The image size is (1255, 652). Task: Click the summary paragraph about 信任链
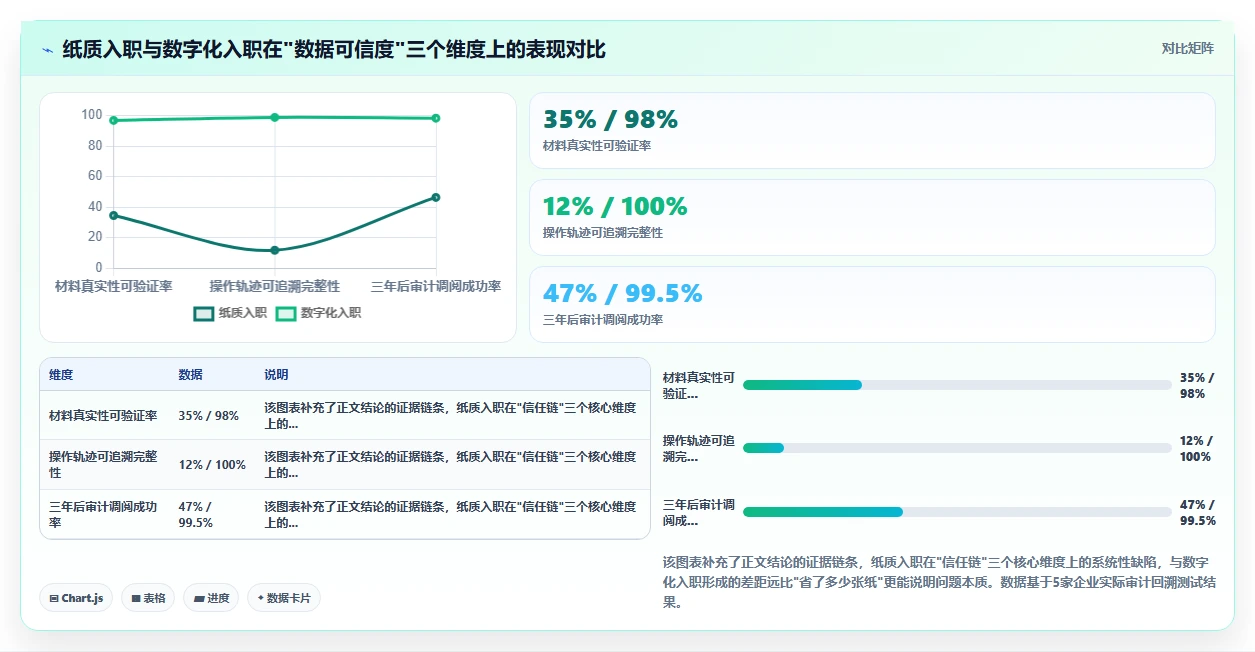(x=939, y=582)
